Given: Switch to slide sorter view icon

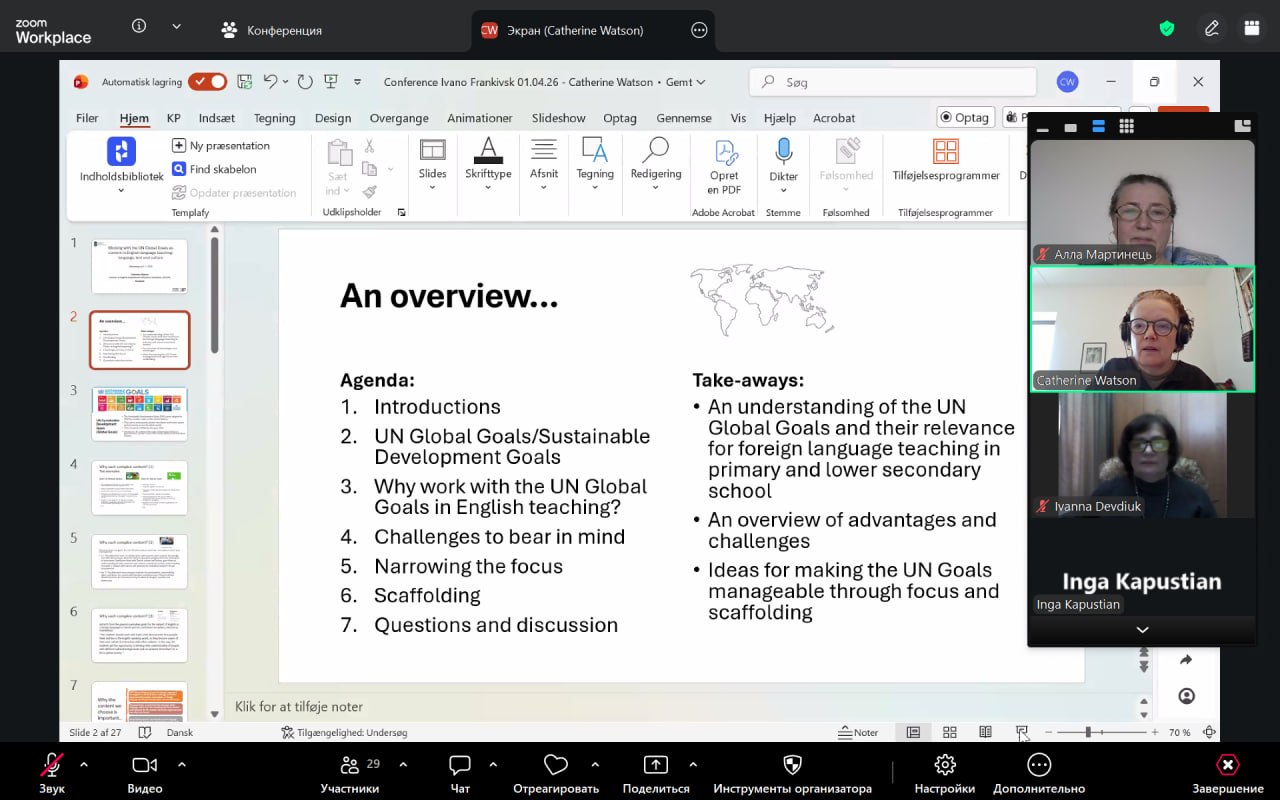Looking at the screenshot, I should [x=950, y=732].
